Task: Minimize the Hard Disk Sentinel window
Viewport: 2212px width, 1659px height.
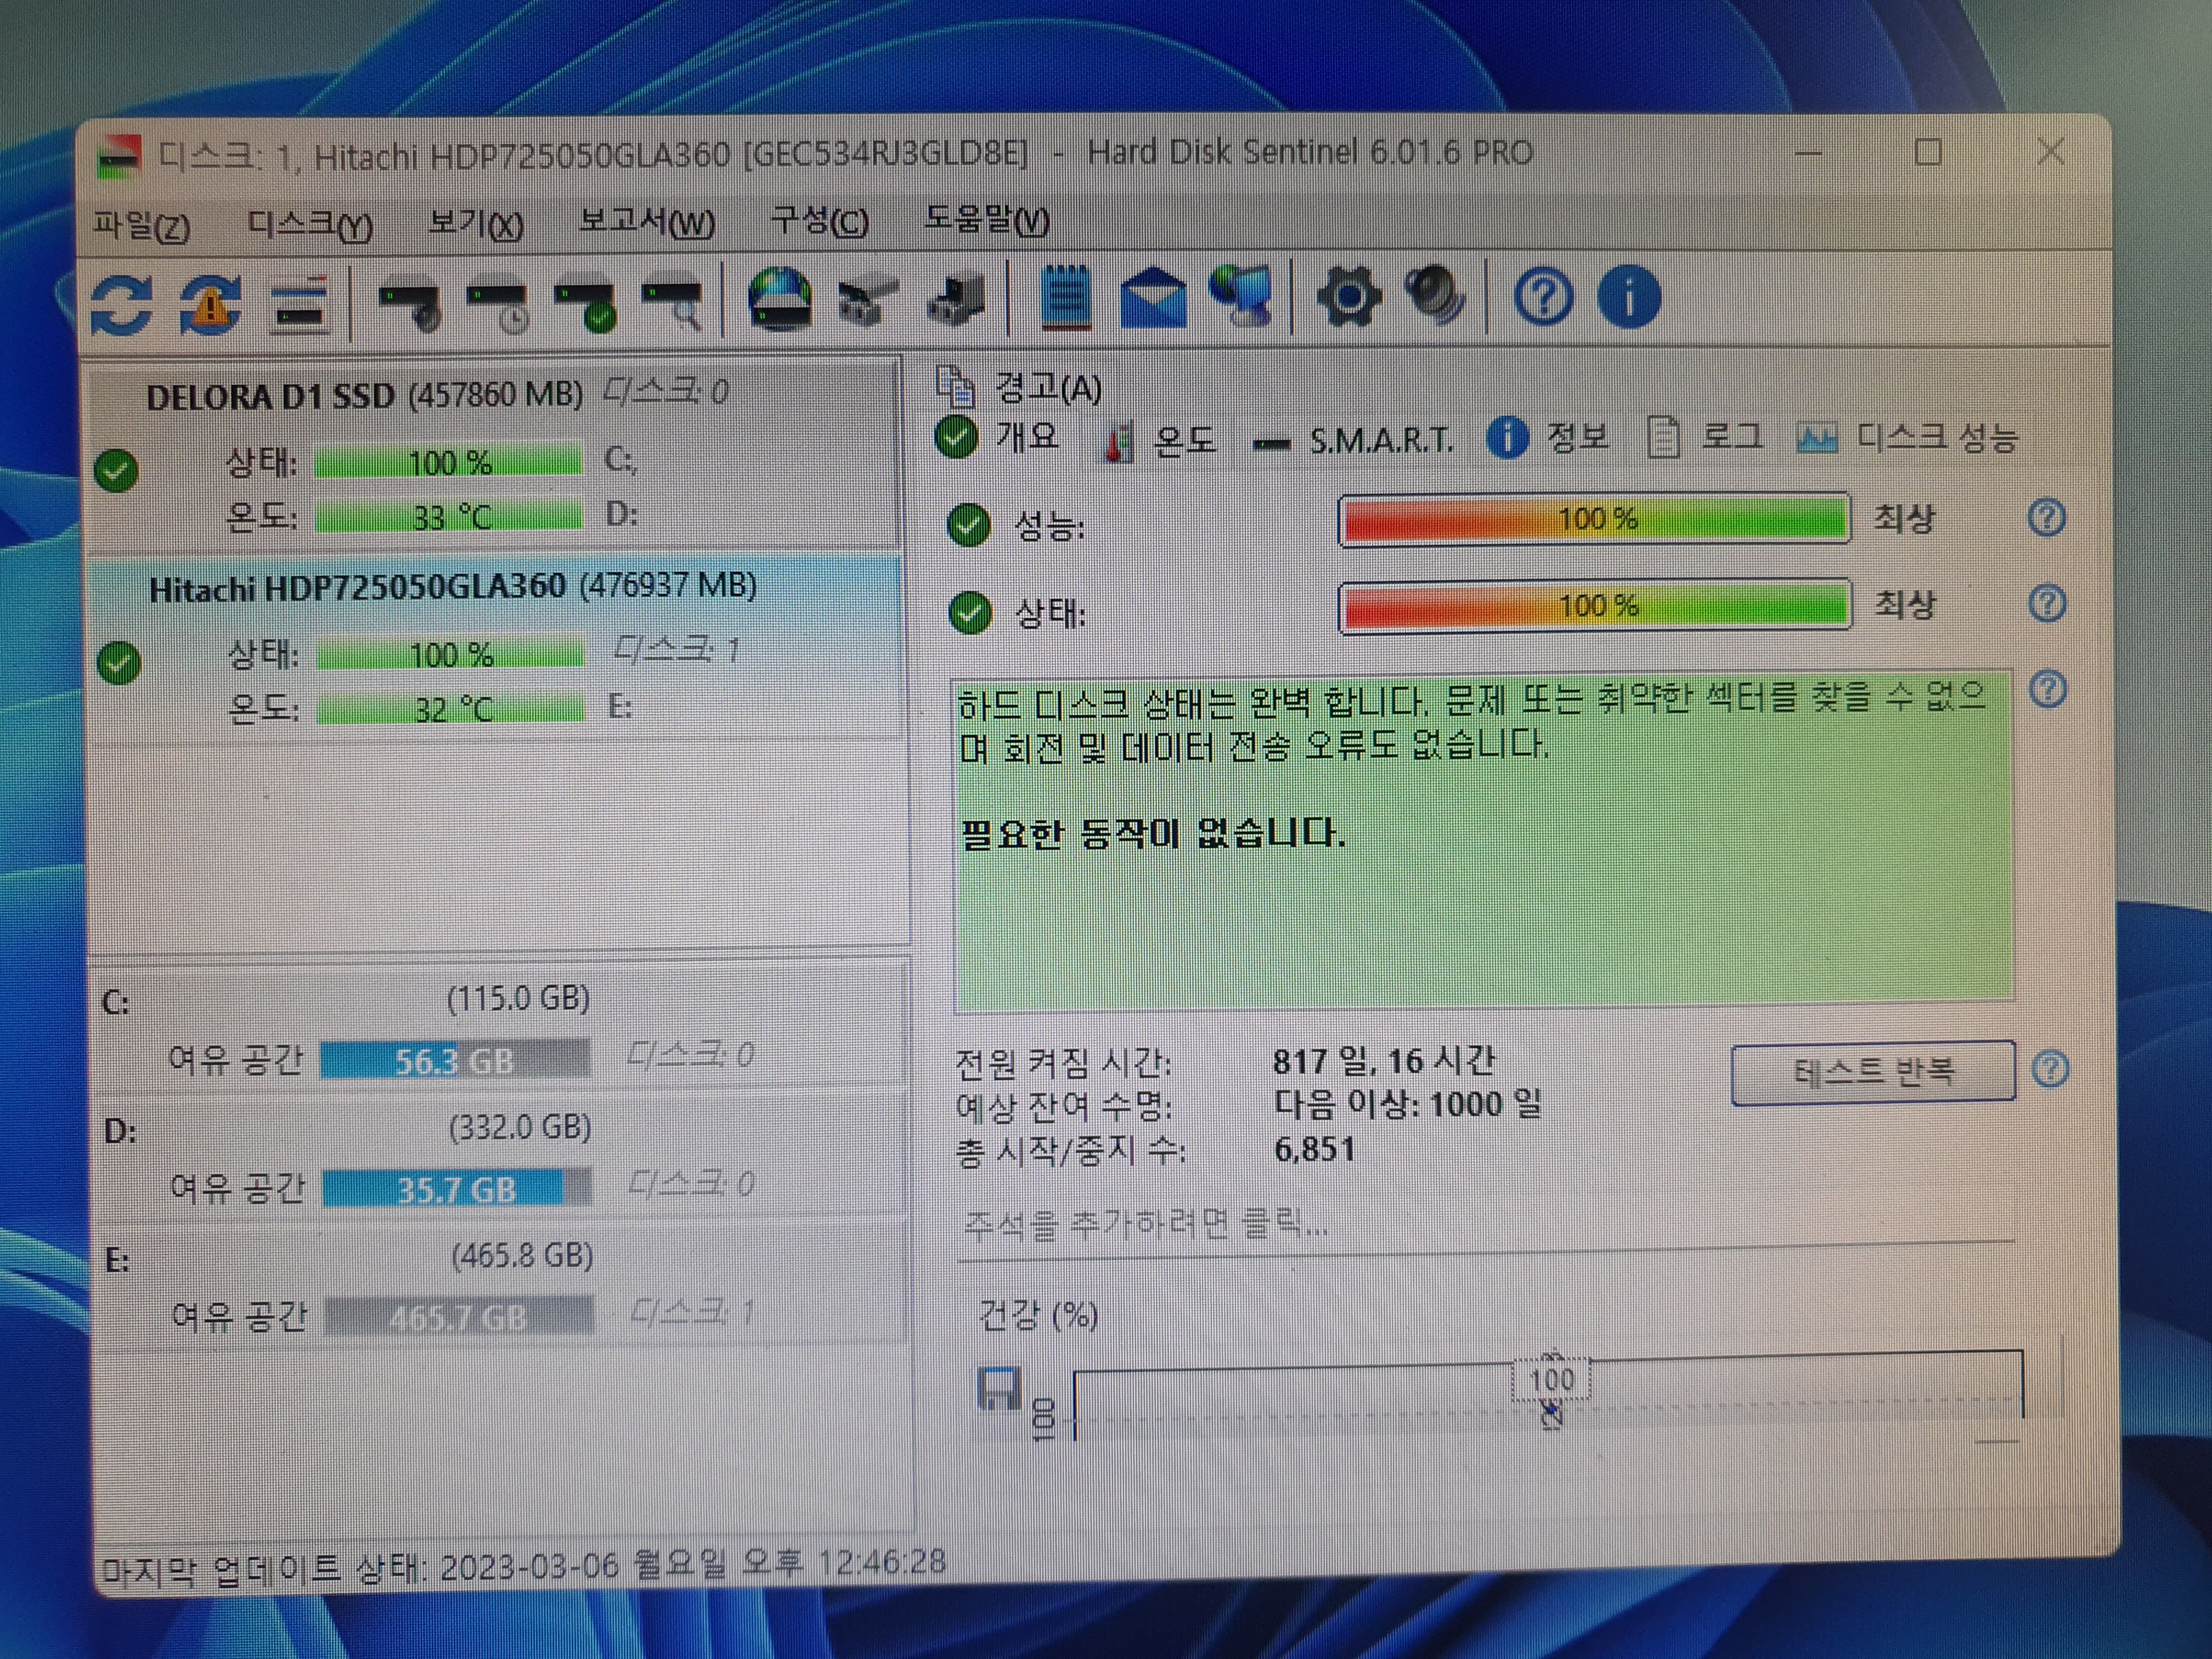Action: tap(1808, 153)
